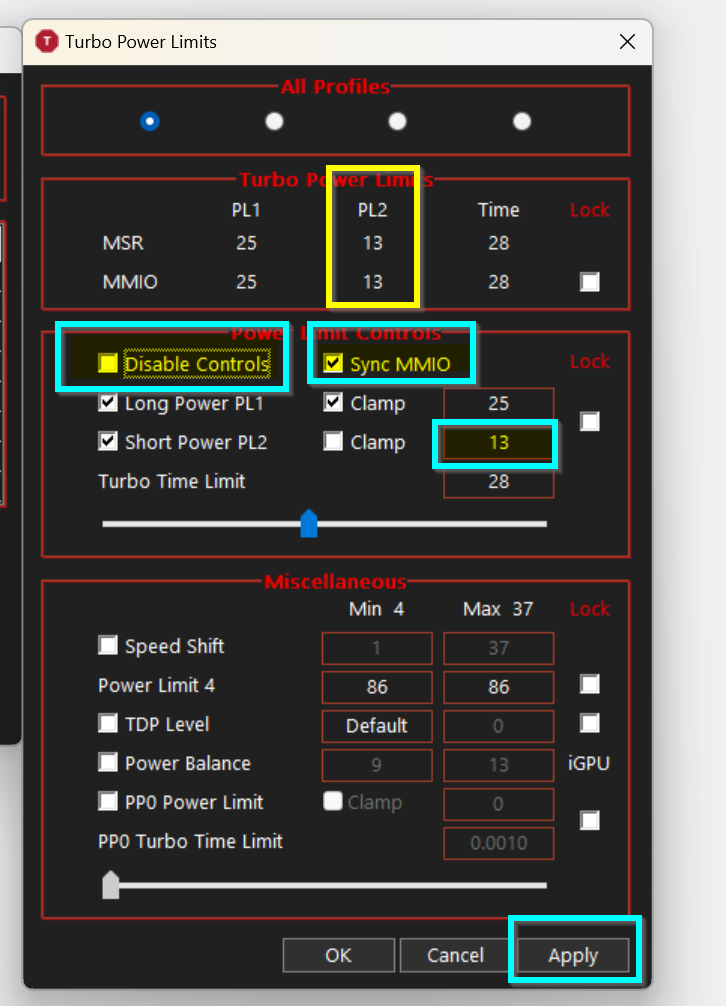Click the Max 37 label
Screen dimensions: 726x1006
point(498,609)
